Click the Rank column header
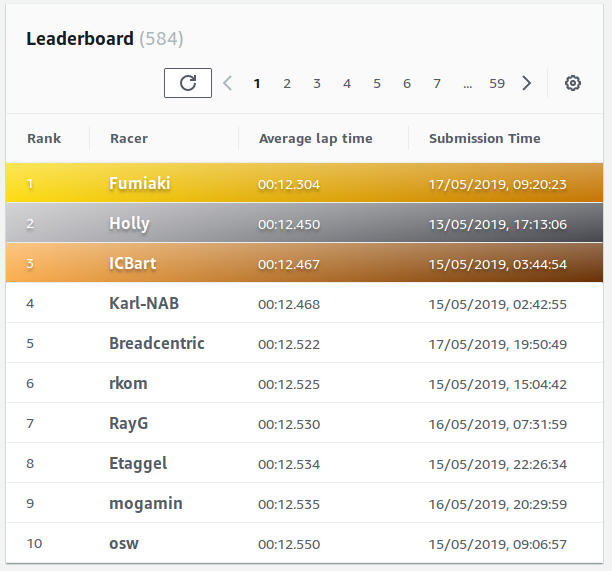612x571 pixels. coord(44,139)
